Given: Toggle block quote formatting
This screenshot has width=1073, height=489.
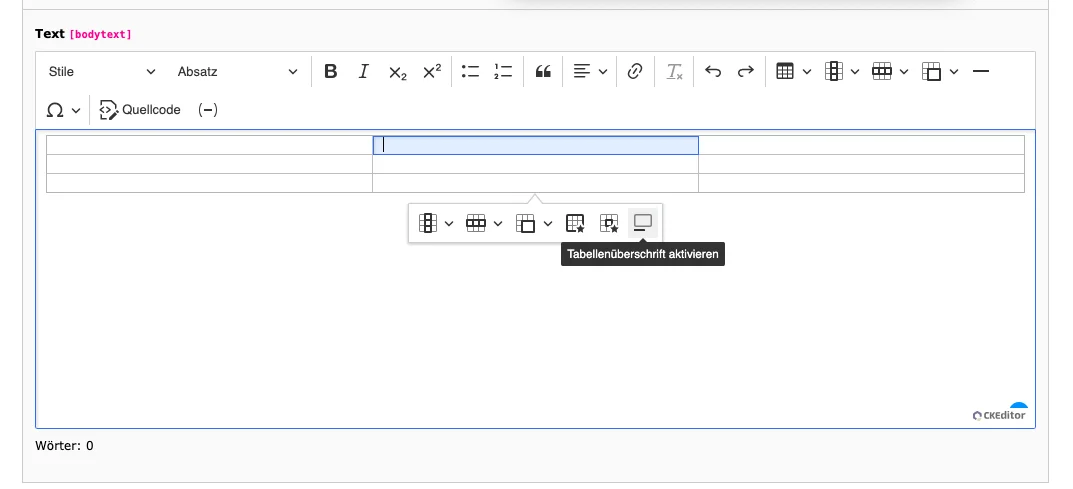Looking at the screenshot, I should pos(543,72).
